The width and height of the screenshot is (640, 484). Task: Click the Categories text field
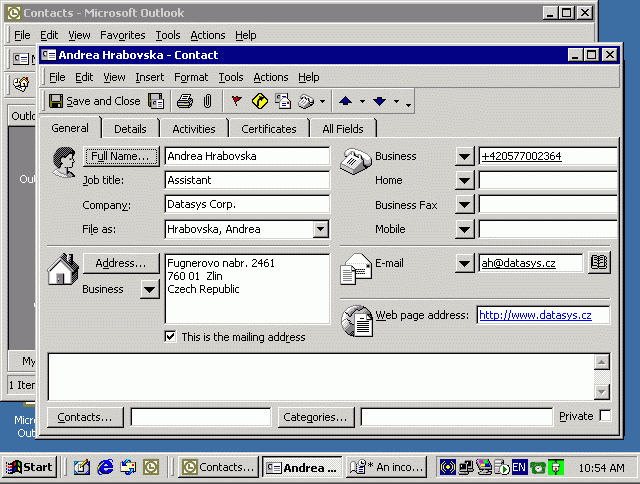pos(456,417)
